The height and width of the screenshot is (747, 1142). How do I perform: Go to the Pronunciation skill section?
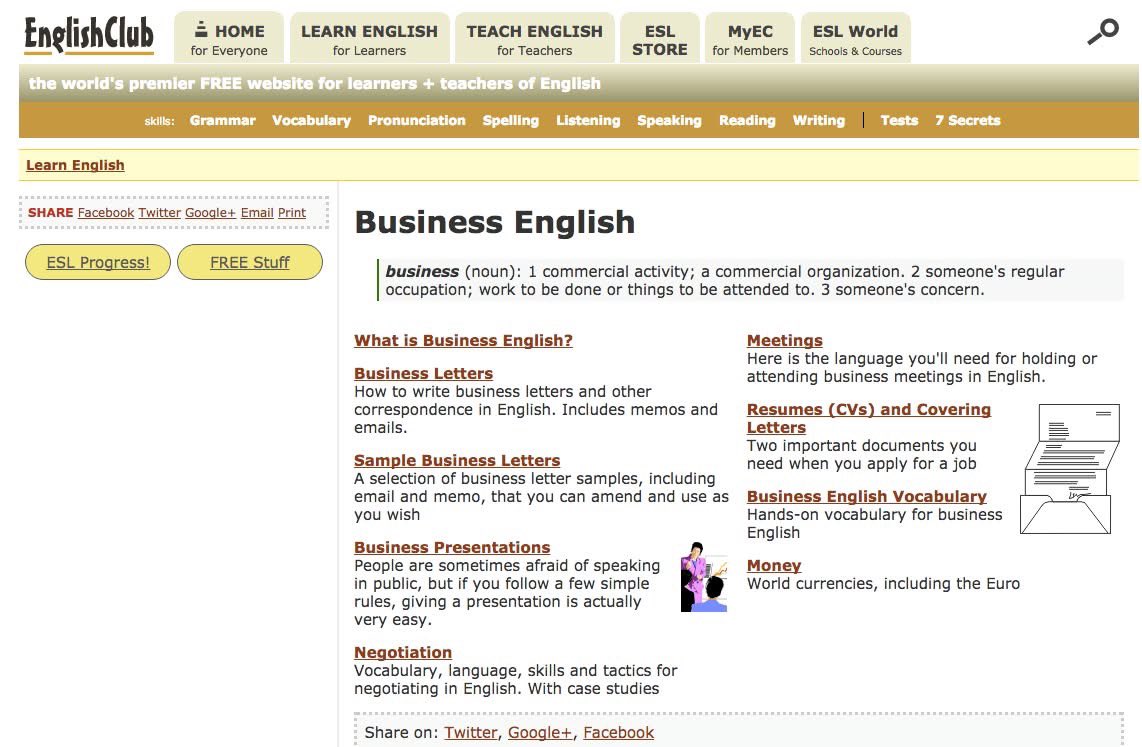pos(417,120)
